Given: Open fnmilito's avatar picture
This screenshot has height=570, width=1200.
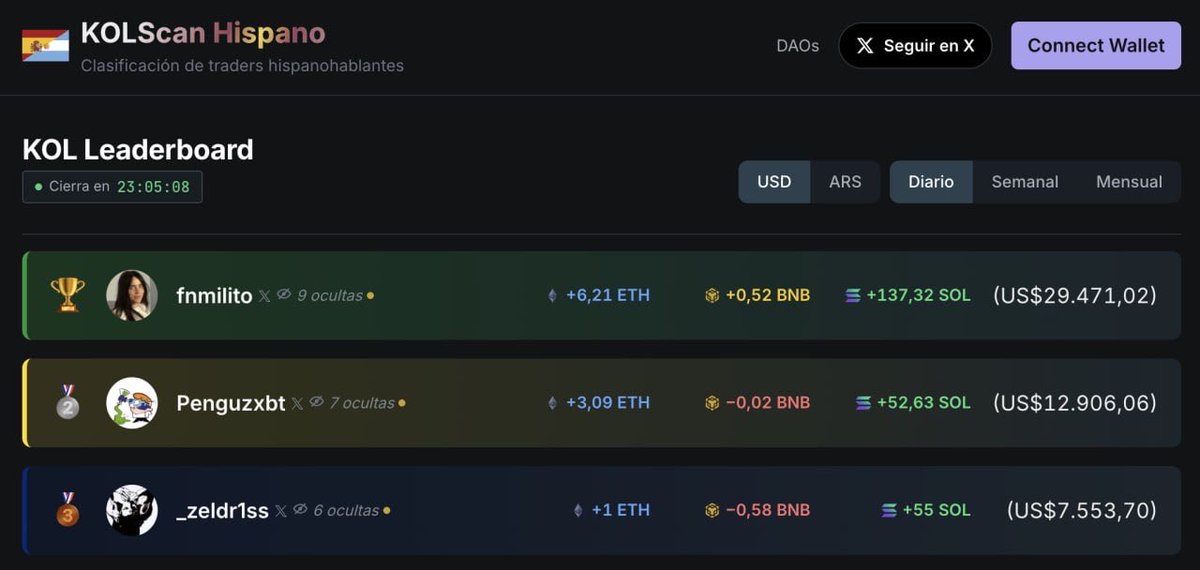Looking at the screenshot, I should click(132, 295).
